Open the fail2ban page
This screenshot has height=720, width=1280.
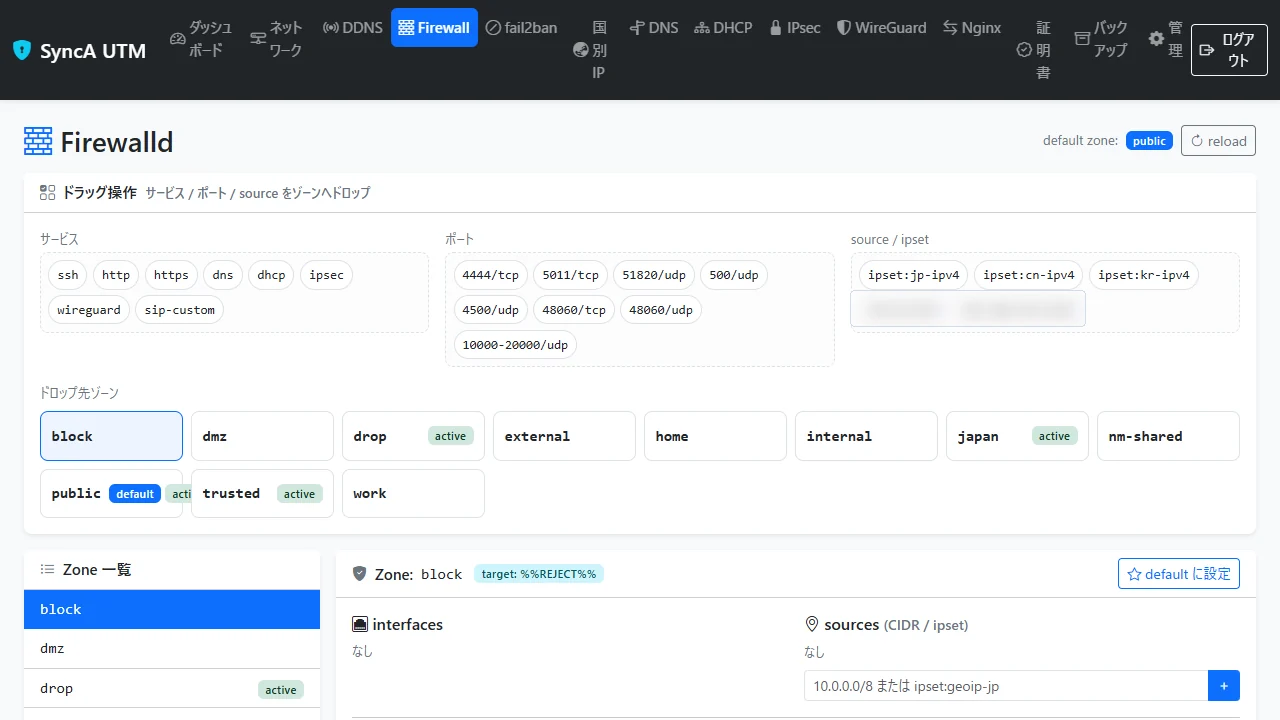click(x=521, y=28)
